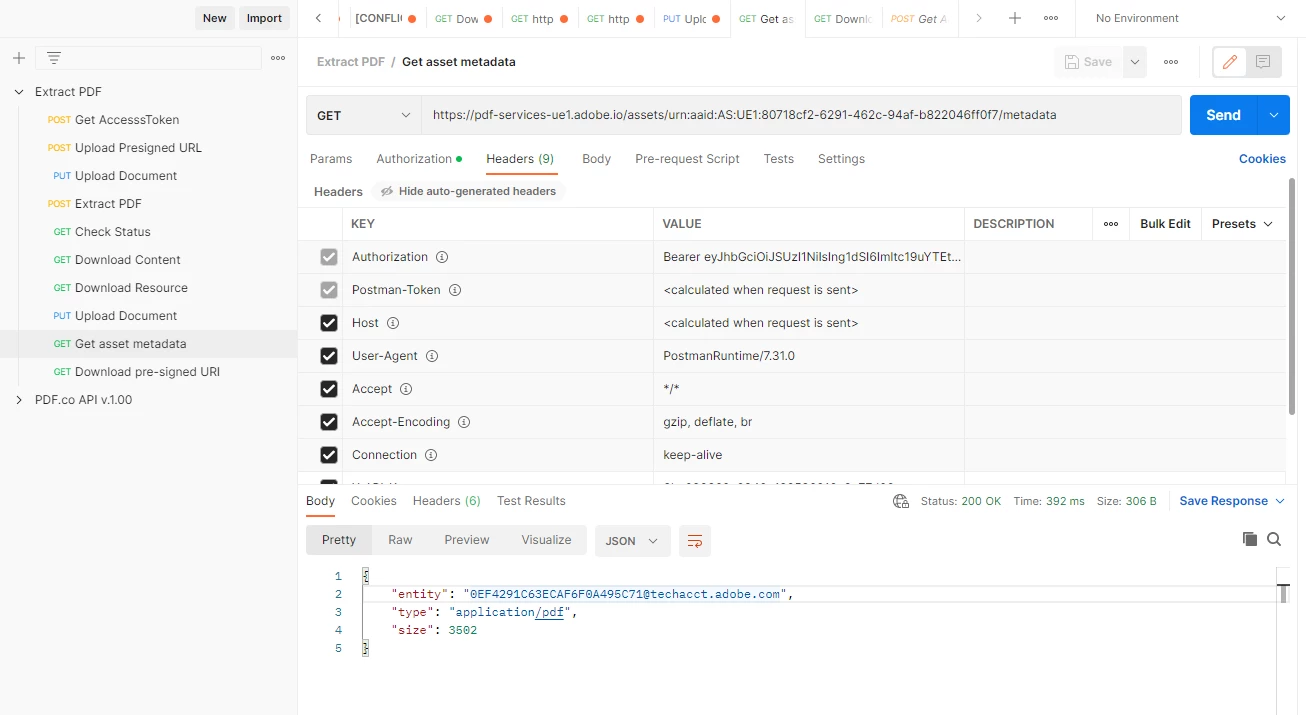Viewport: 1306px width, 715px height.
Task: Click the Send button
Action: pyautogui.click(x=1224, y=115)
